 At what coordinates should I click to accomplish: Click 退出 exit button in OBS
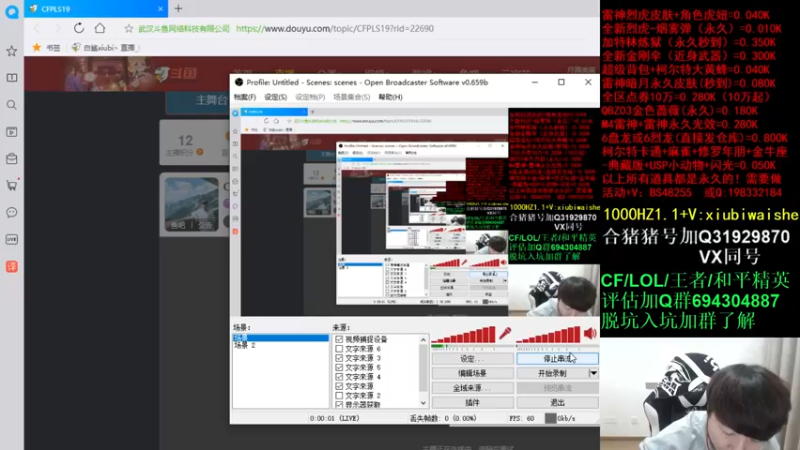557,403
